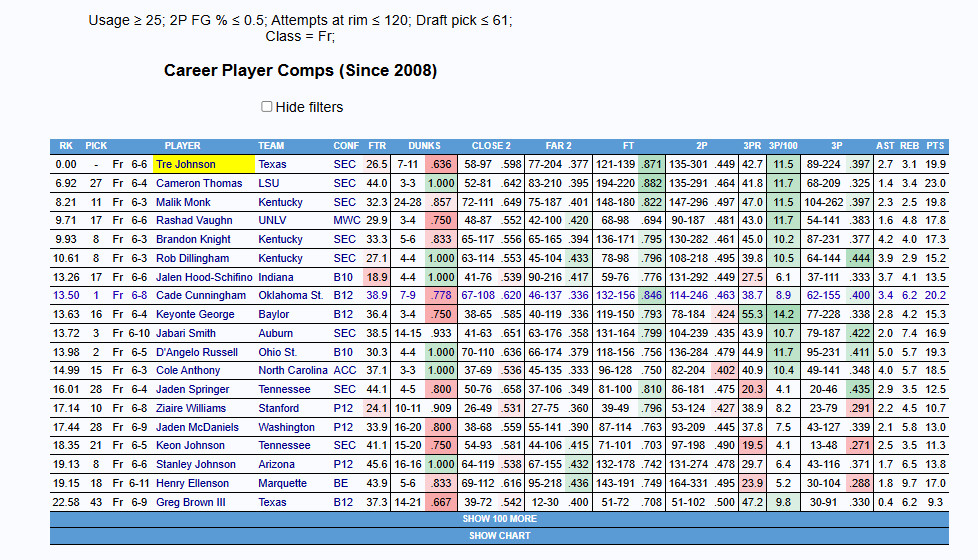
Task: Select the Oklahoma St. team link
Action: click(x=290, y=296)
